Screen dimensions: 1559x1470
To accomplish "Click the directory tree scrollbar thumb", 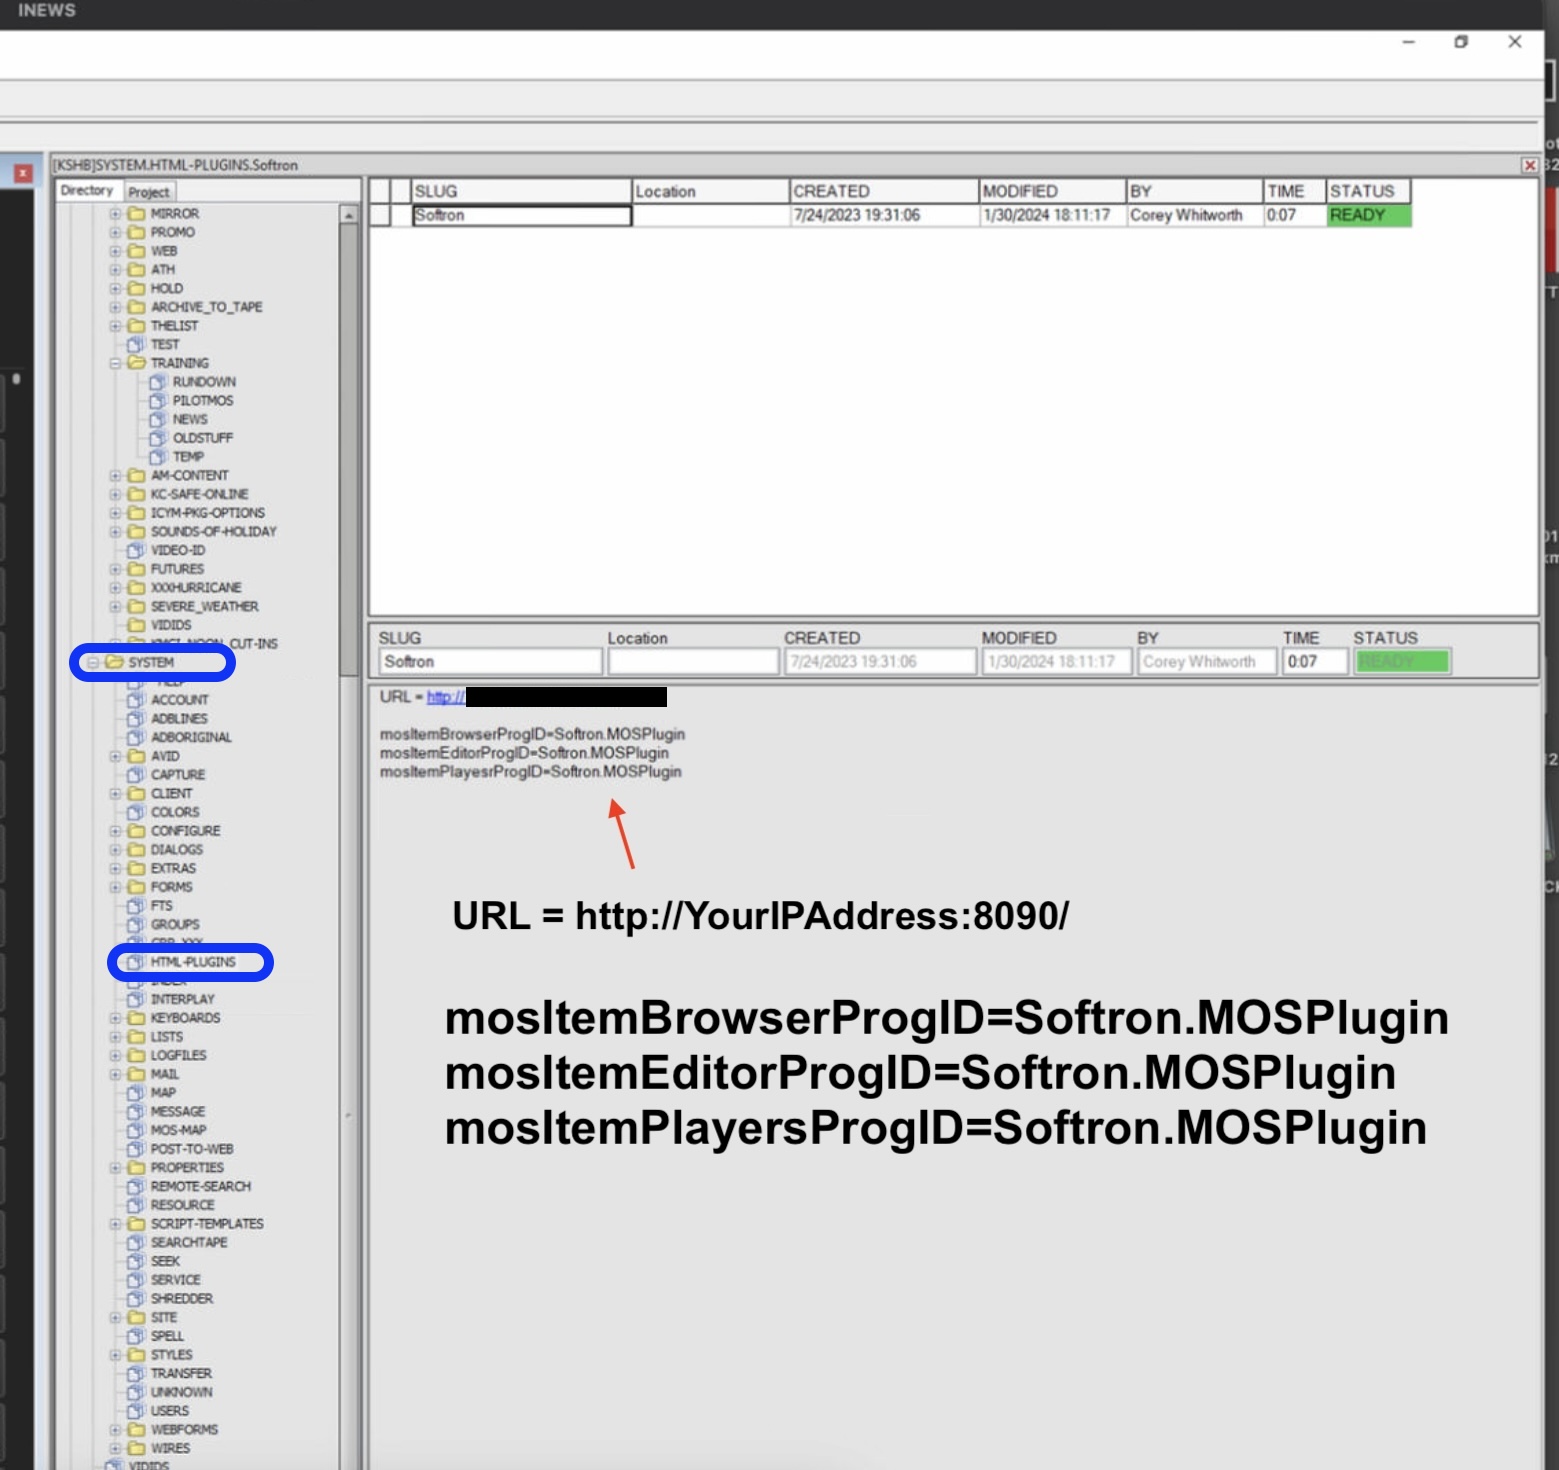I will [348, 450].
